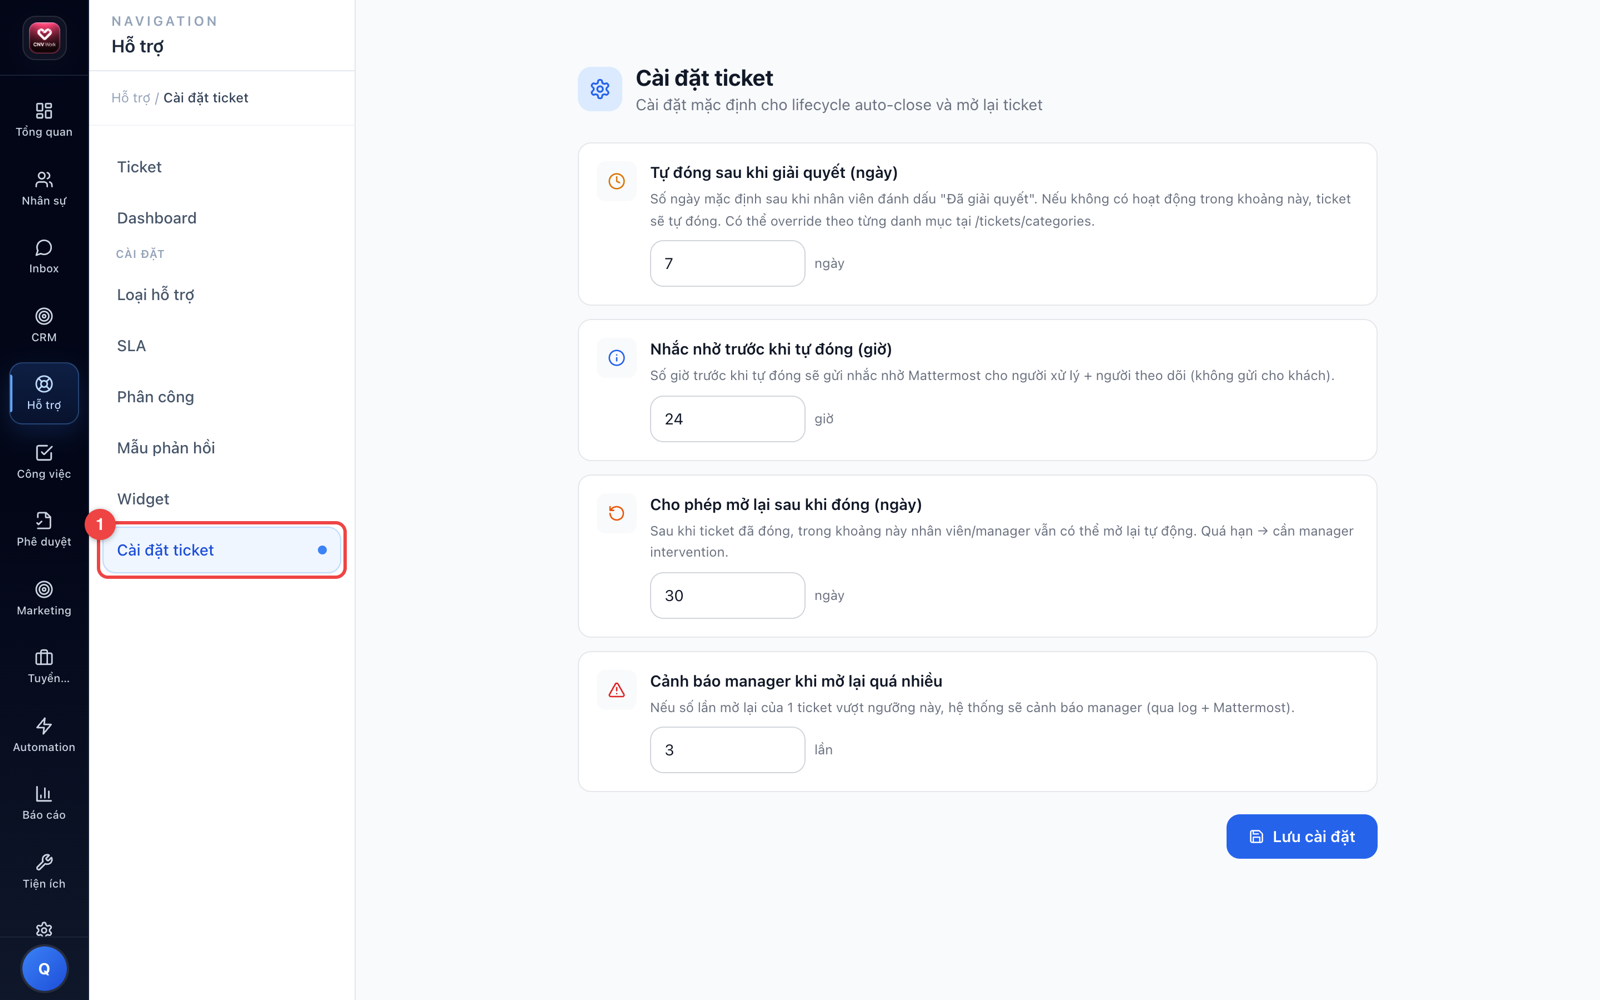The width and height of the screenshot is (1600, 1000).
Task: Click the Lưu cài đặt button
Action: pyautogui.click(x=1301, y=837)
